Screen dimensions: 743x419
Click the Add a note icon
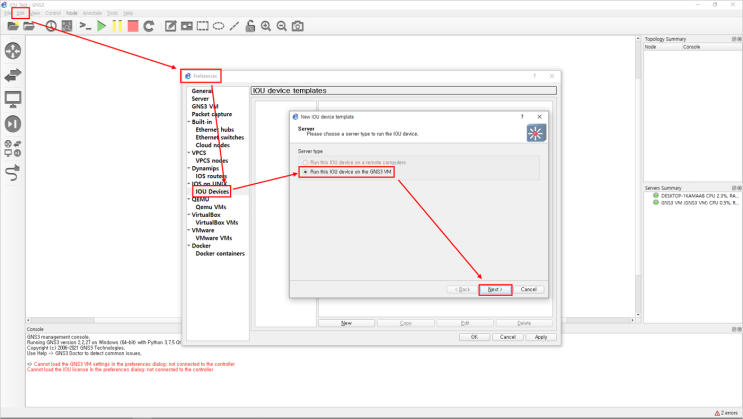pyautogui.click(x=171, y=26)
